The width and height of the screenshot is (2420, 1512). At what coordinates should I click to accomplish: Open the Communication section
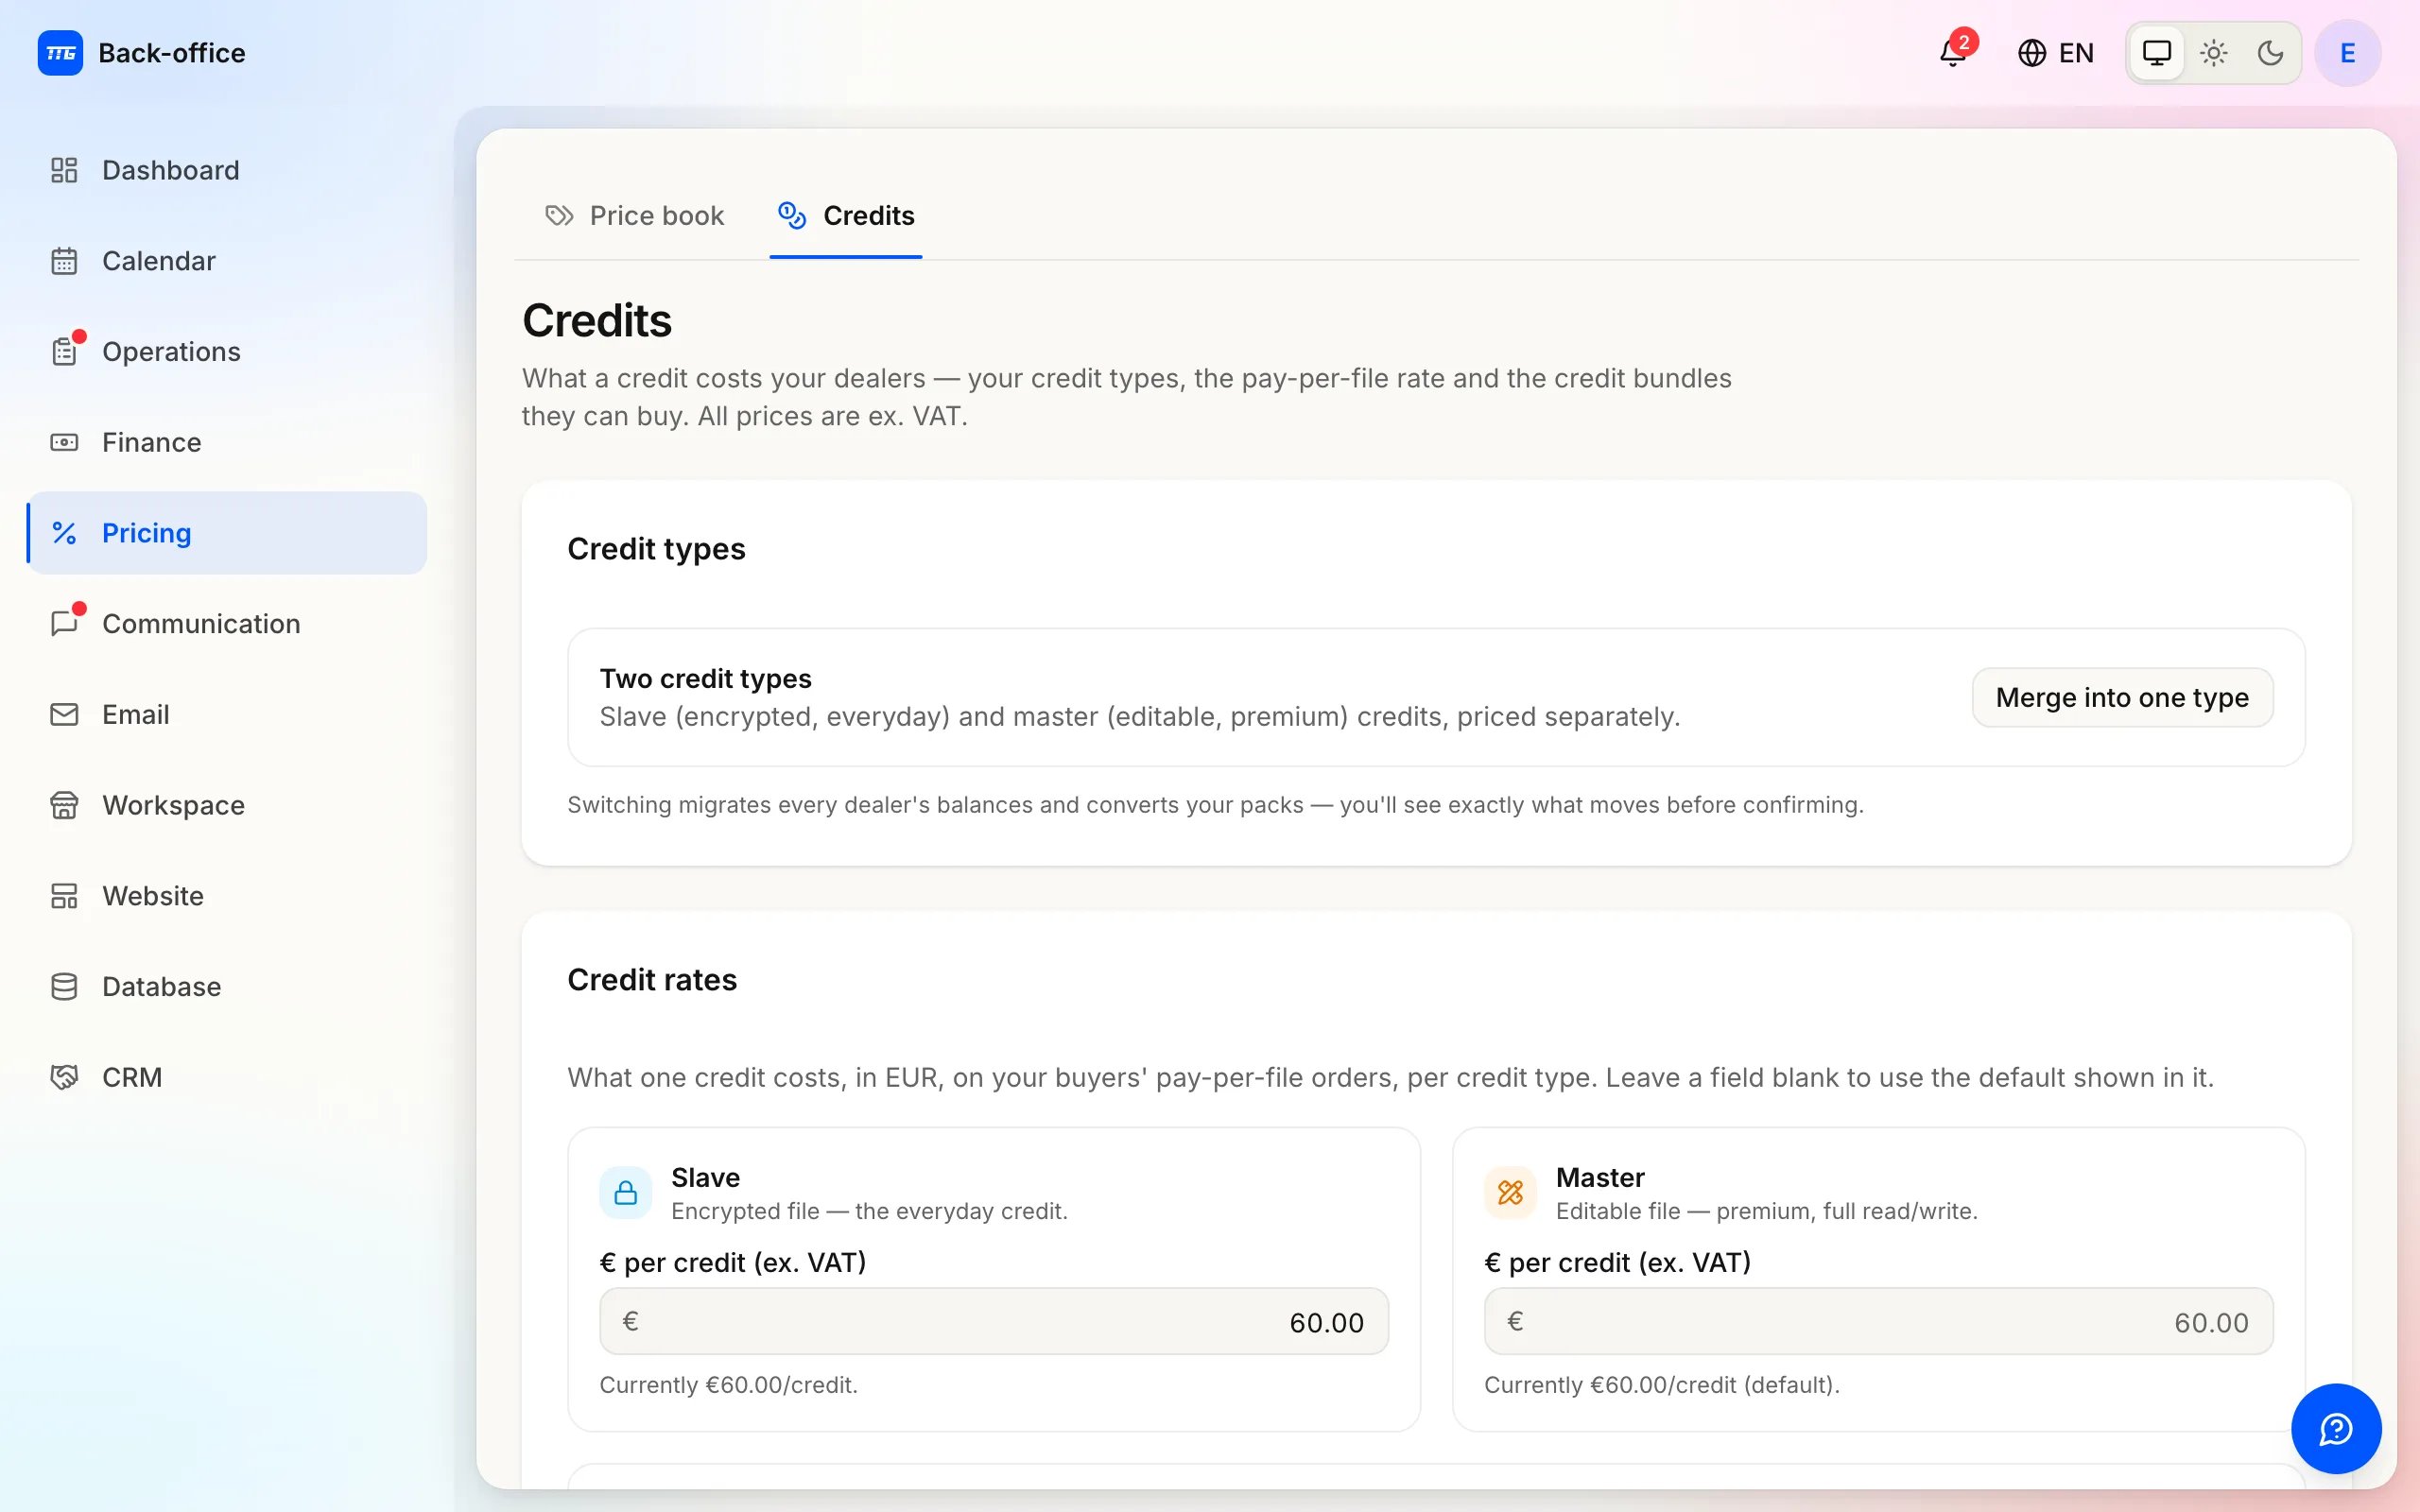[x=227, y=624]
